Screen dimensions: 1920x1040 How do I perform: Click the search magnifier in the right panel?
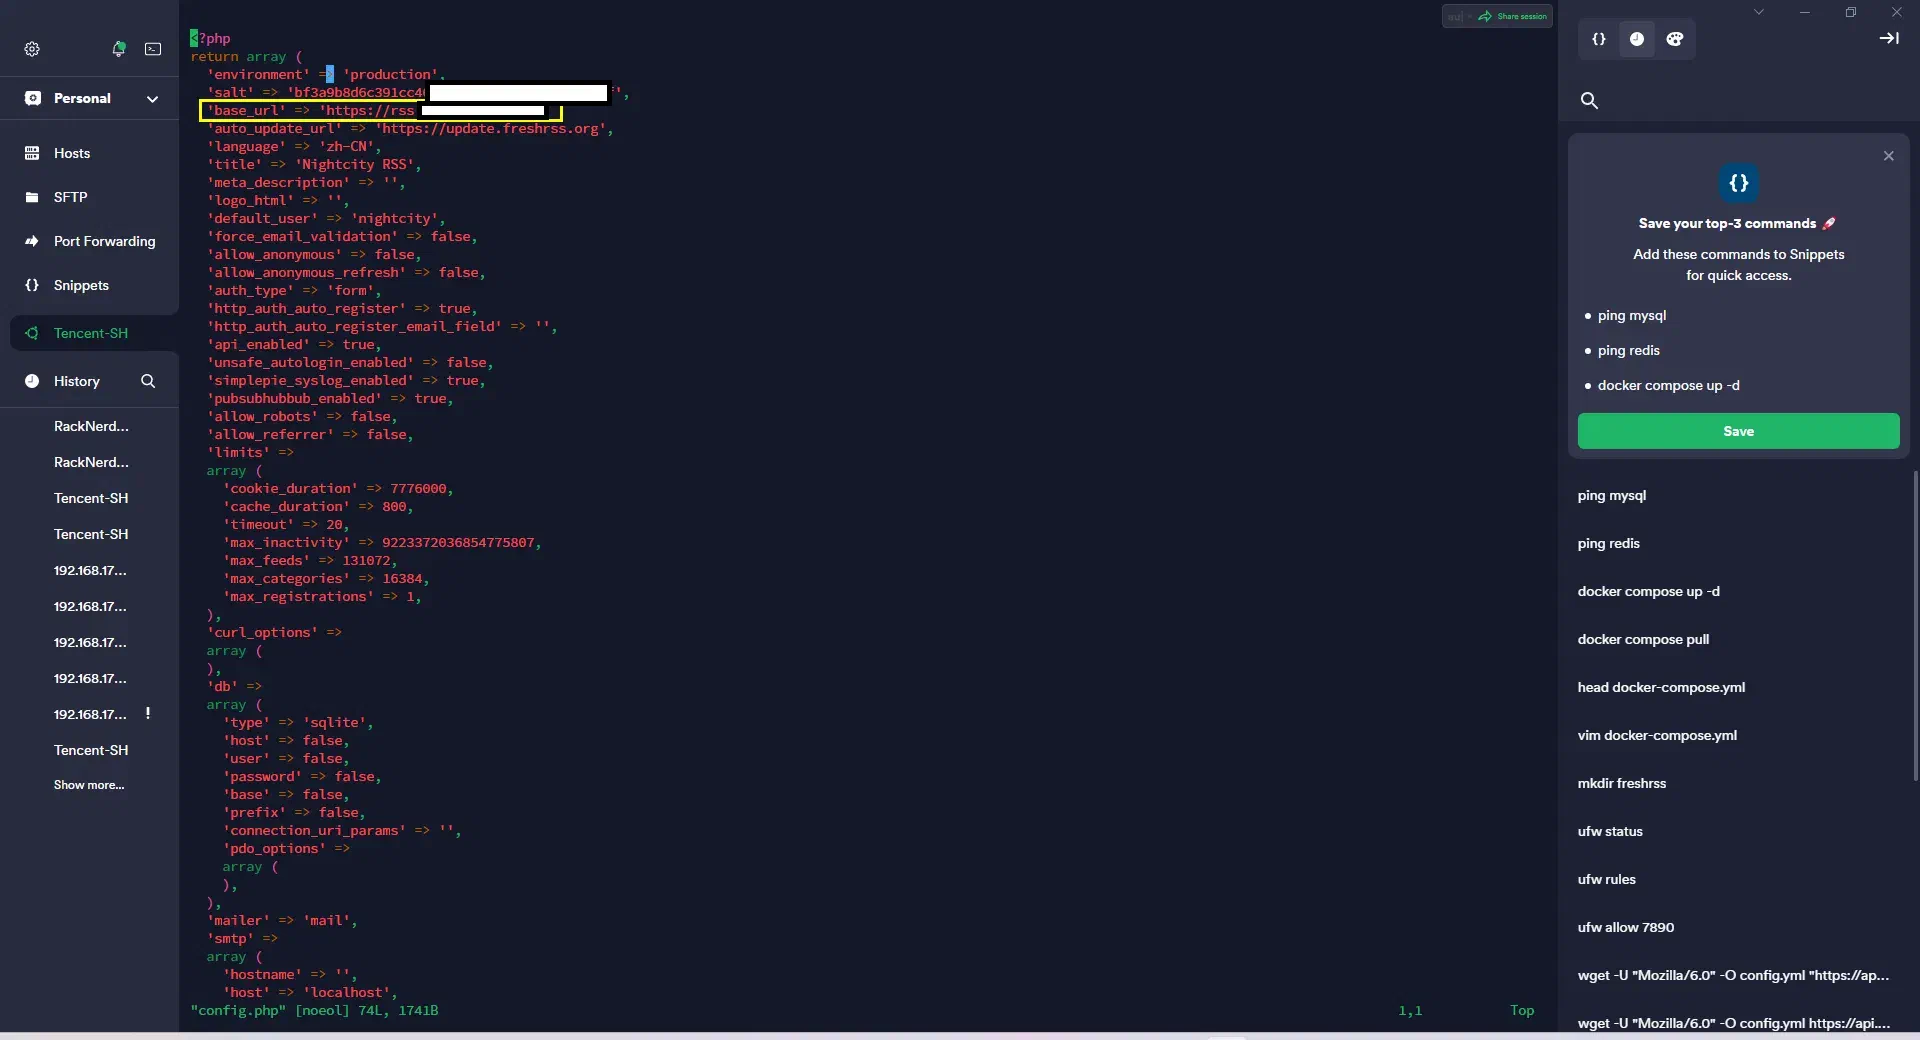(1589, 100)
